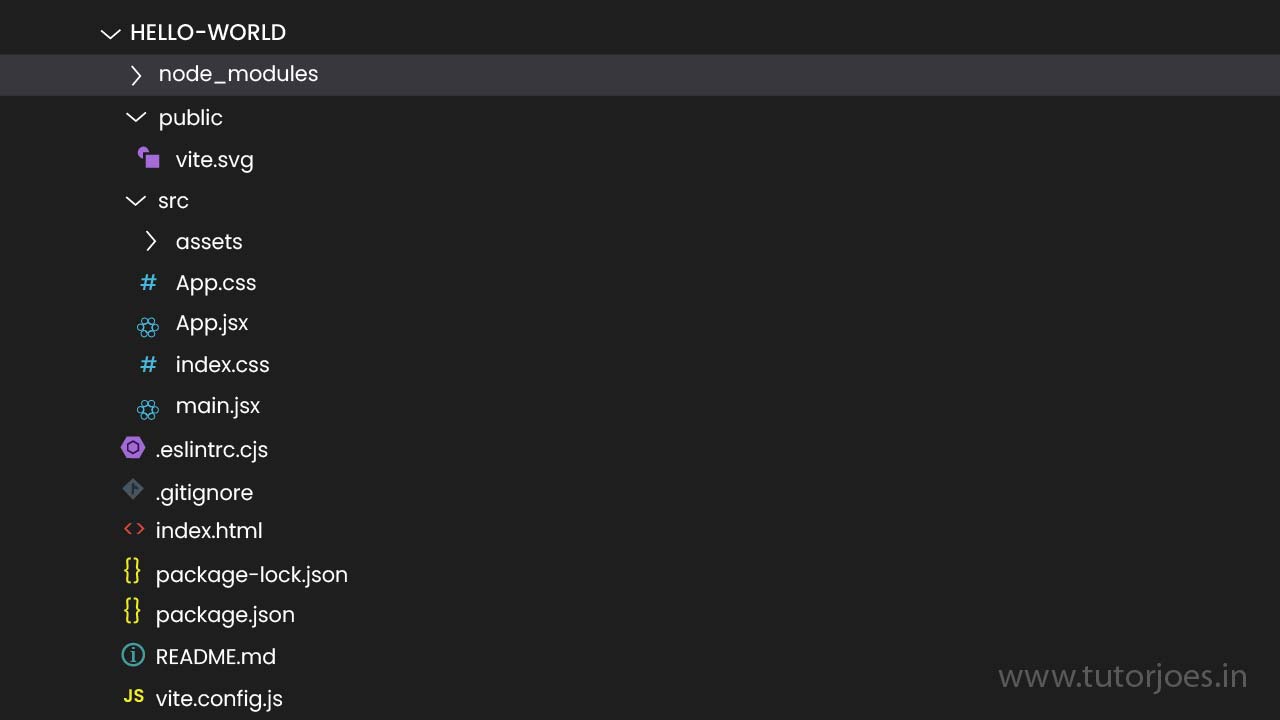Open the App.css file

point(216,283)
